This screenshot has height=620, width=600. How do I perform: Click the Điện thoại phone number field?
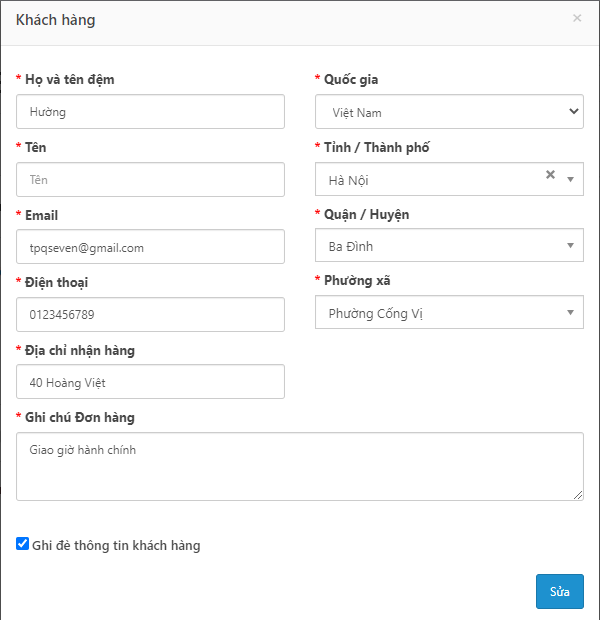coord(150,315)
